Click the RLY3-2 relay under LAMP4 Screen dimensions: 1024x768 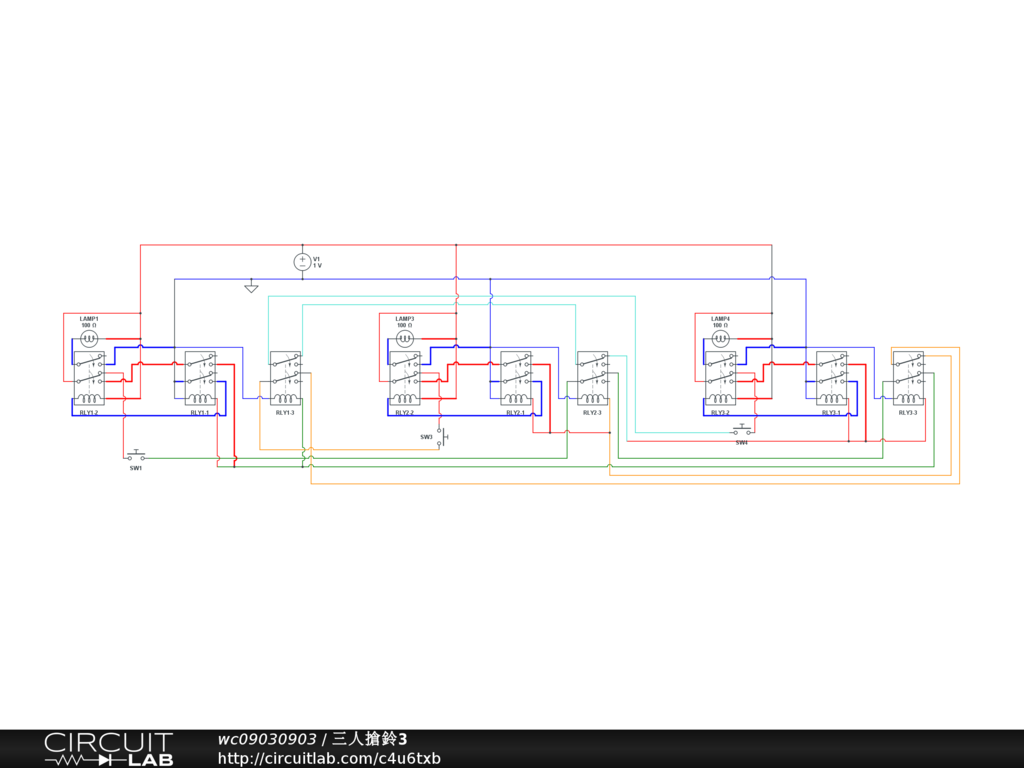(720, 379)
